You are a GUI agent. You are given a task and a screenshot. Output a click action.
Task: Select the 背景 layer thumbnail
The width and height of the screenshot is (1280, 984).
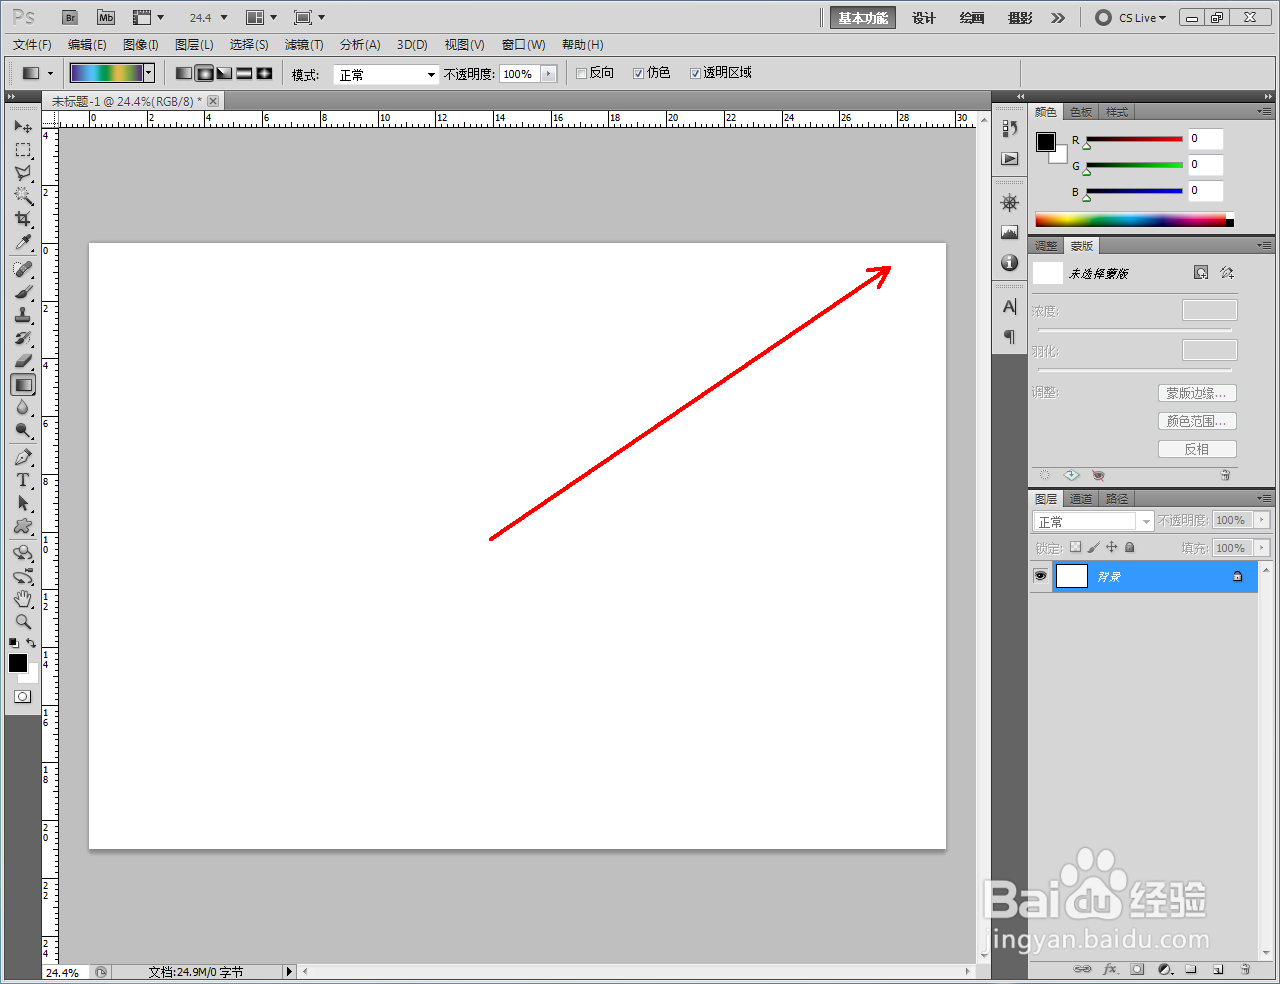click(x=1072, y=576)
